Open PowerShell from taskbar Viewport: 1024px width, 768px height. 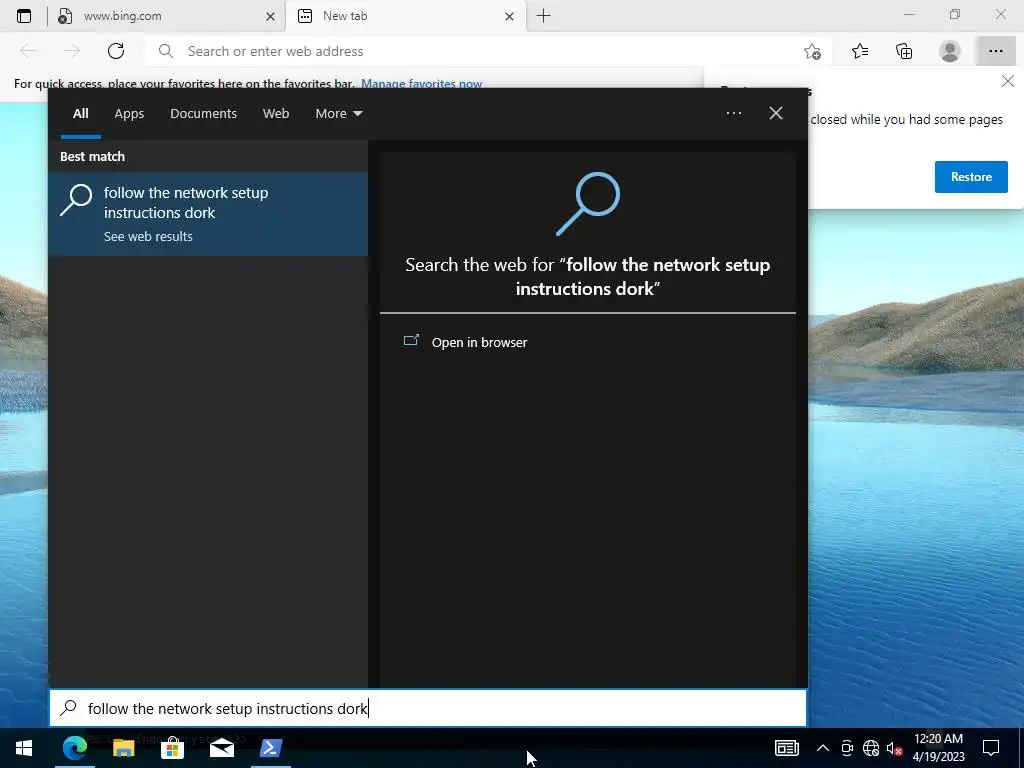tap(270, 748)
